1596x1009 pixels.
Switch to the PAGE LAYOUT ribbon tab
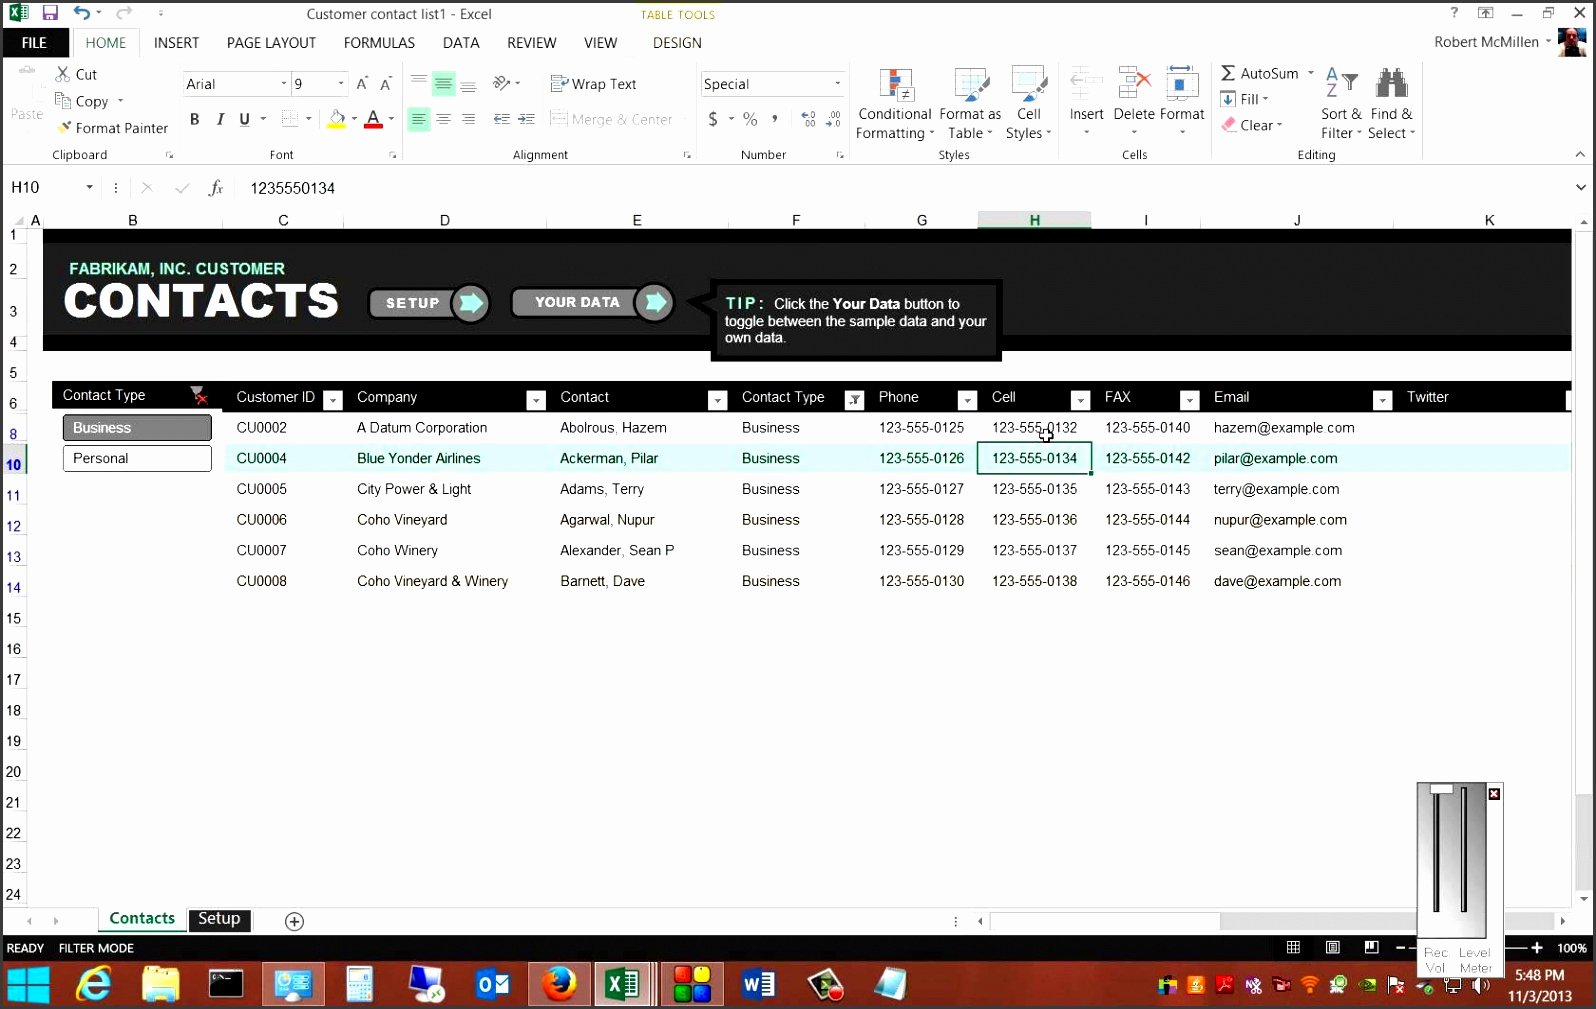271,43
